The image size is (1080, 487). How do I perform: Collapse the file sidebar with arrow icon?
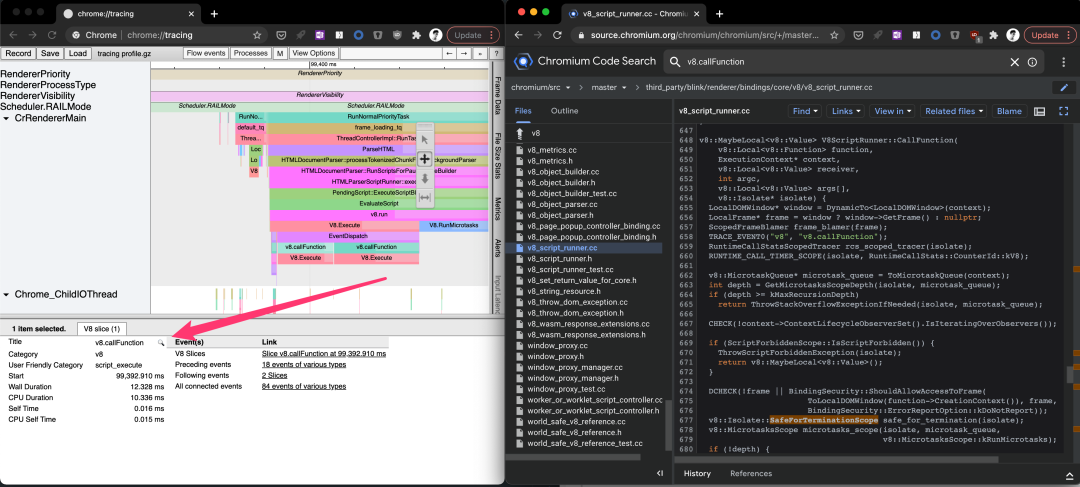pyautogui.click(x=660, y=473)
